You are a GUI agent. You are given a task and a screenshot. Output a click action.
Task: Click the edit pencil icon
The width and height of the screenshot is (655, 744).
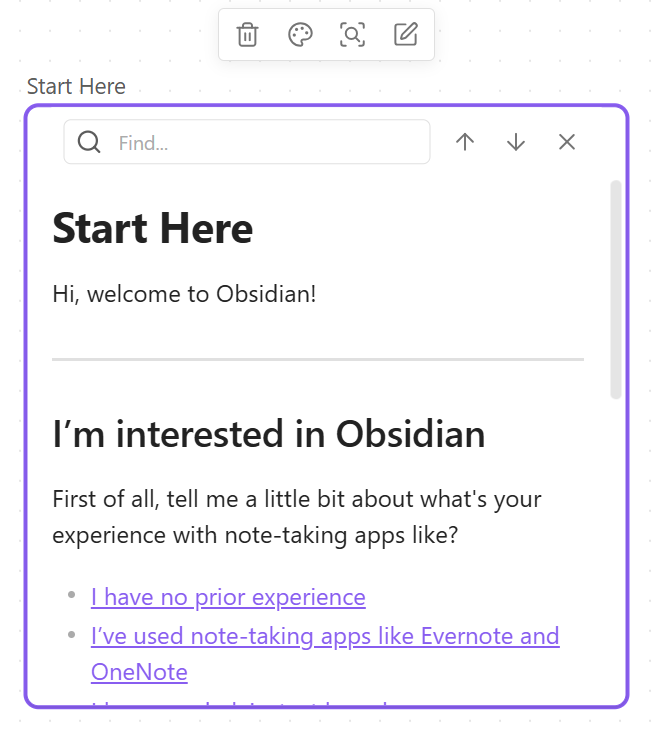coord(405,35)
